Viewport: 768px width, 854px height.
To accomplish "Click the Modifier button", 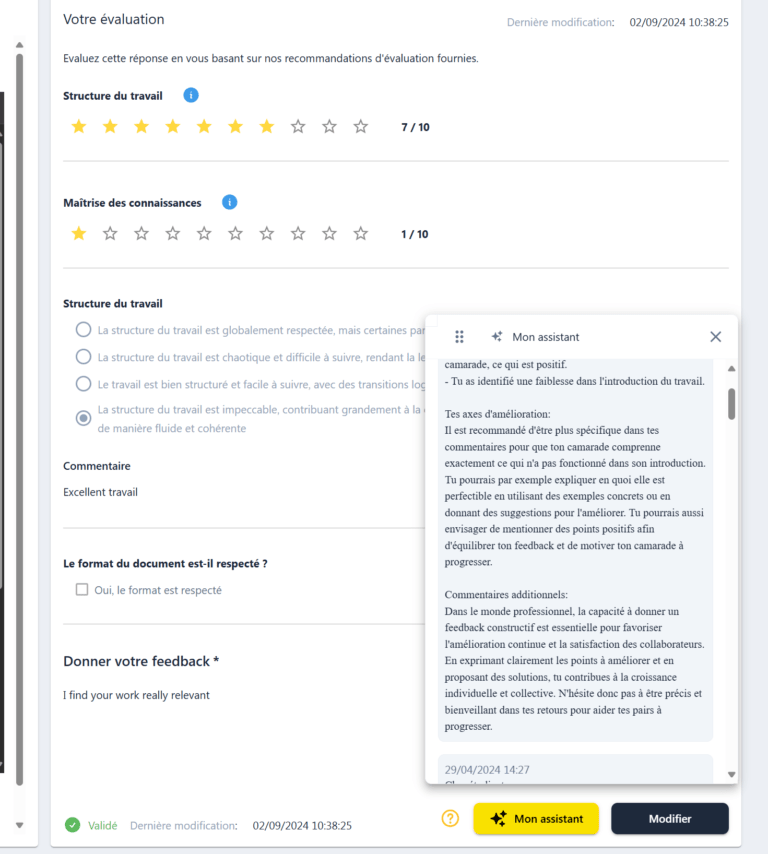I will tap(669, 819).
